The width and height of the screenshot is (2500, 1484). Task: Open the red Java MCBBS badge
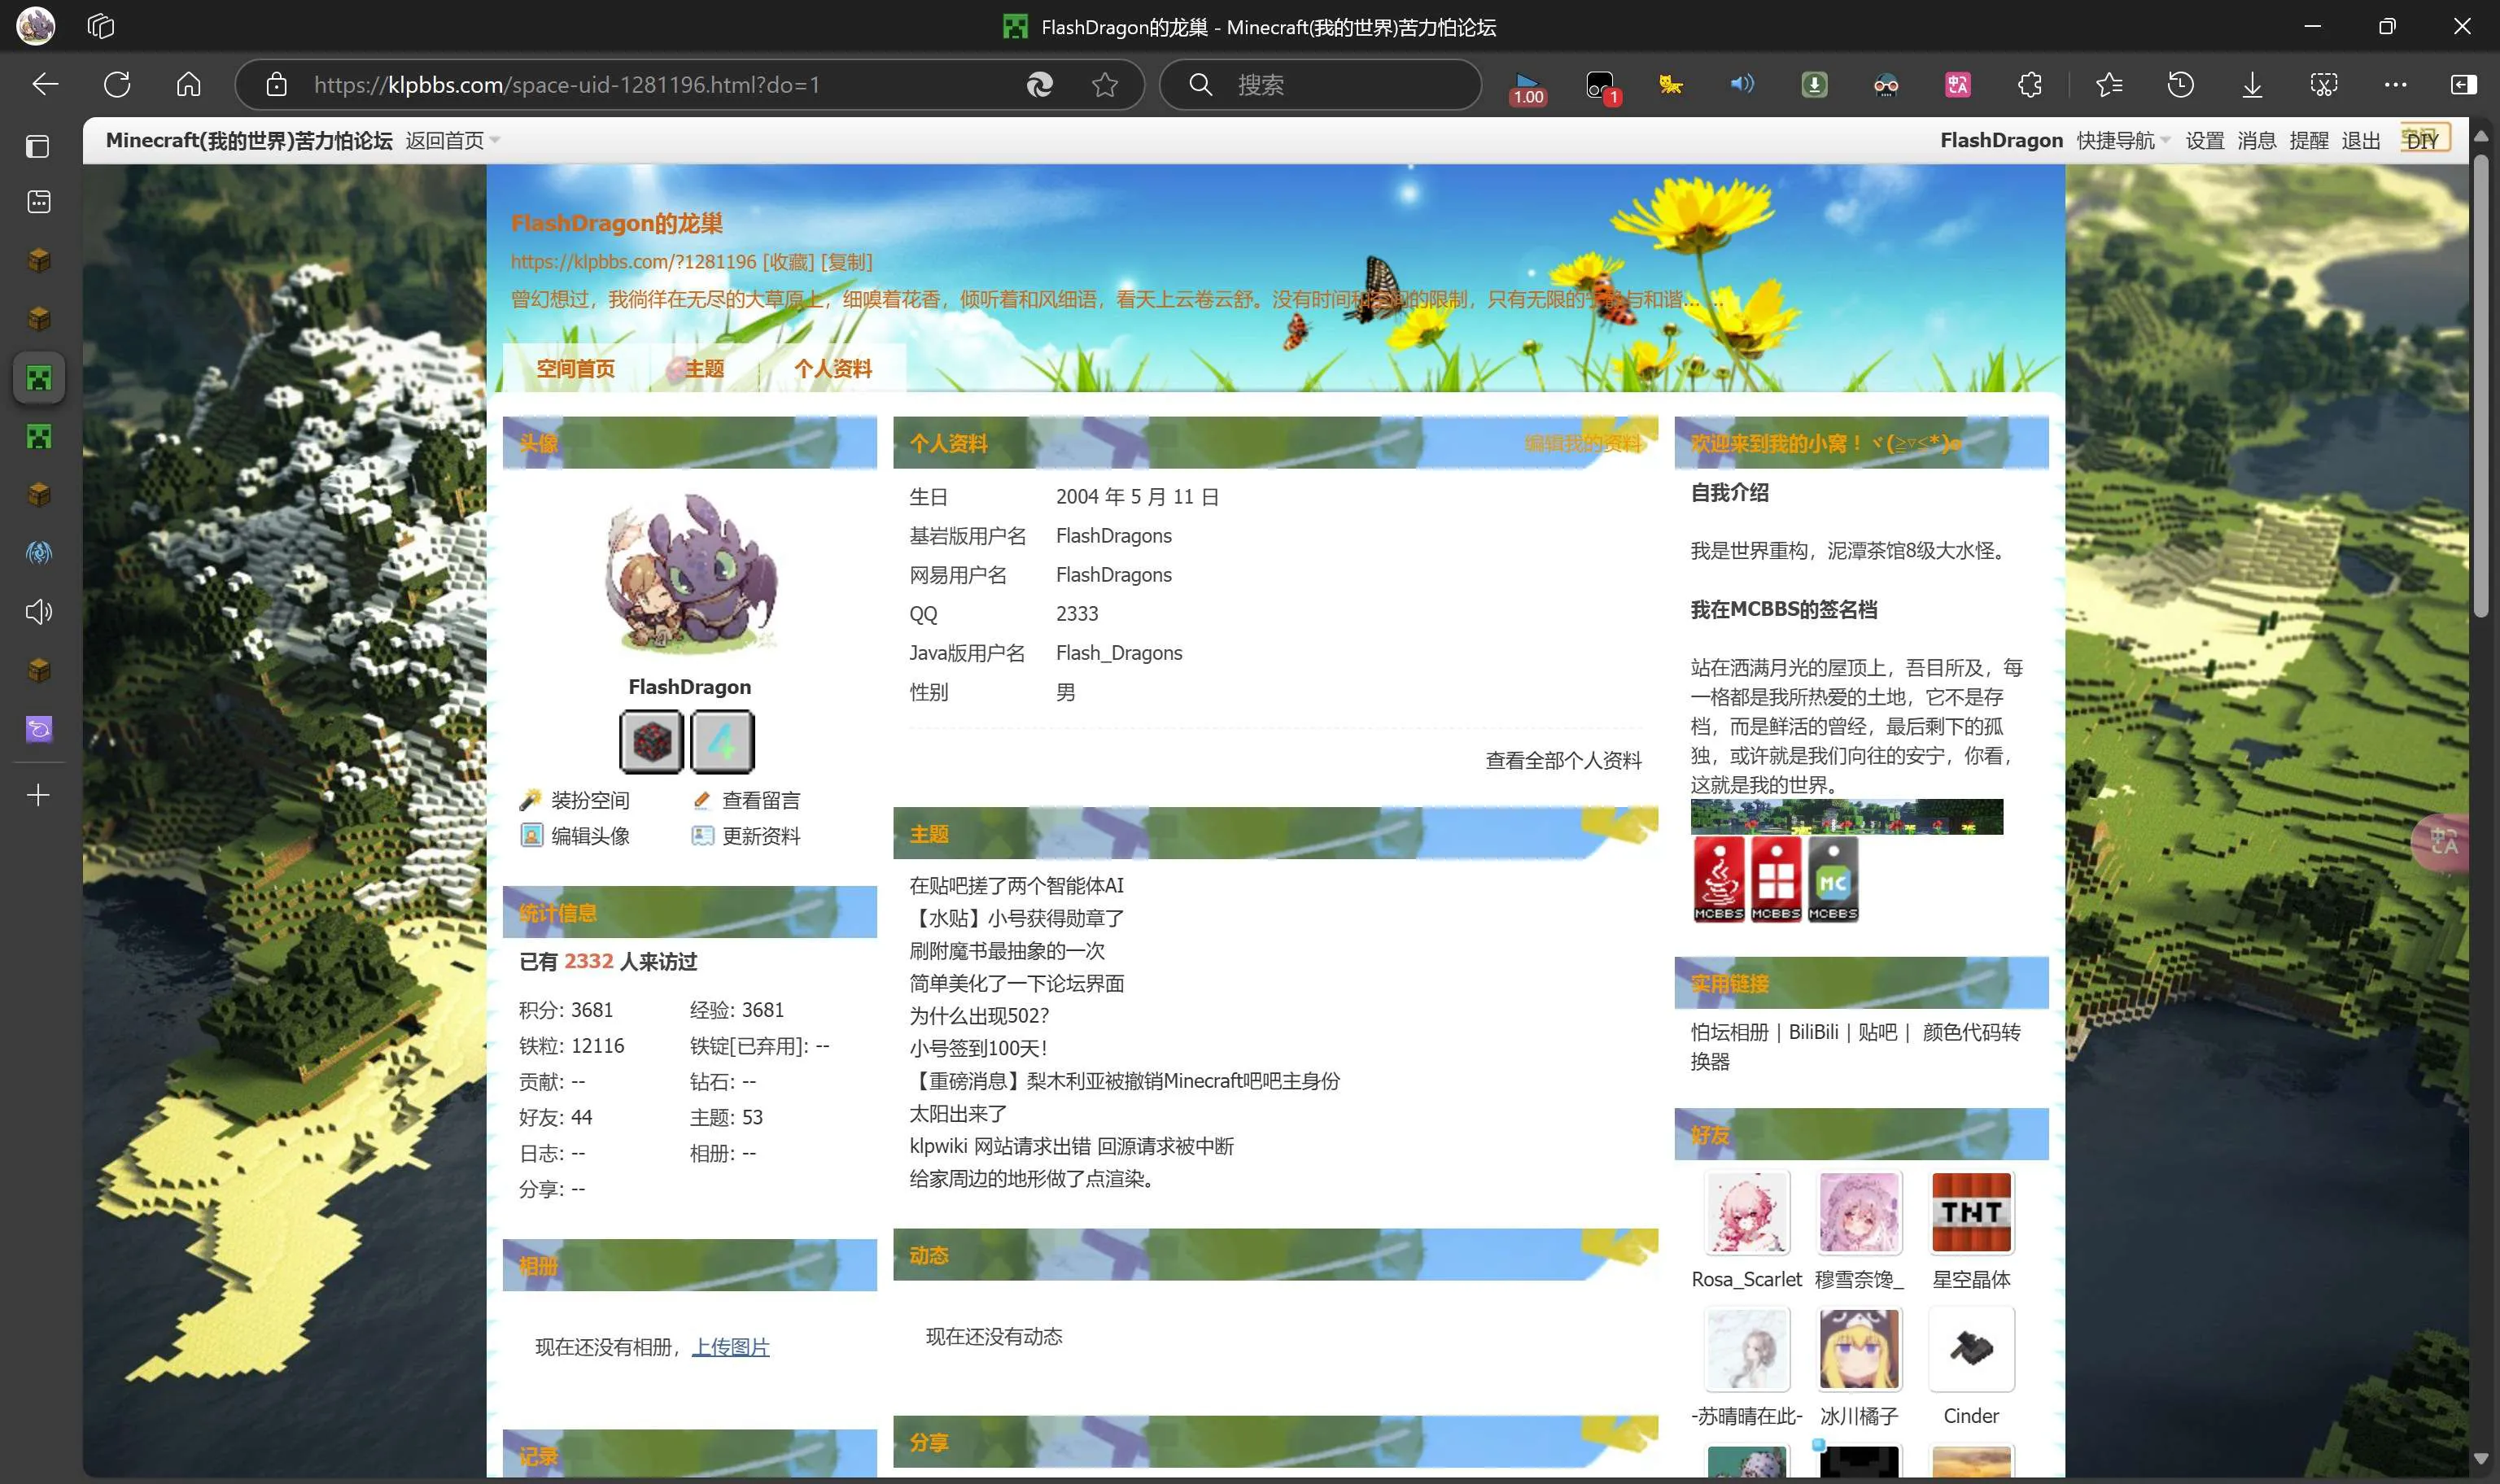point(1718,879)
